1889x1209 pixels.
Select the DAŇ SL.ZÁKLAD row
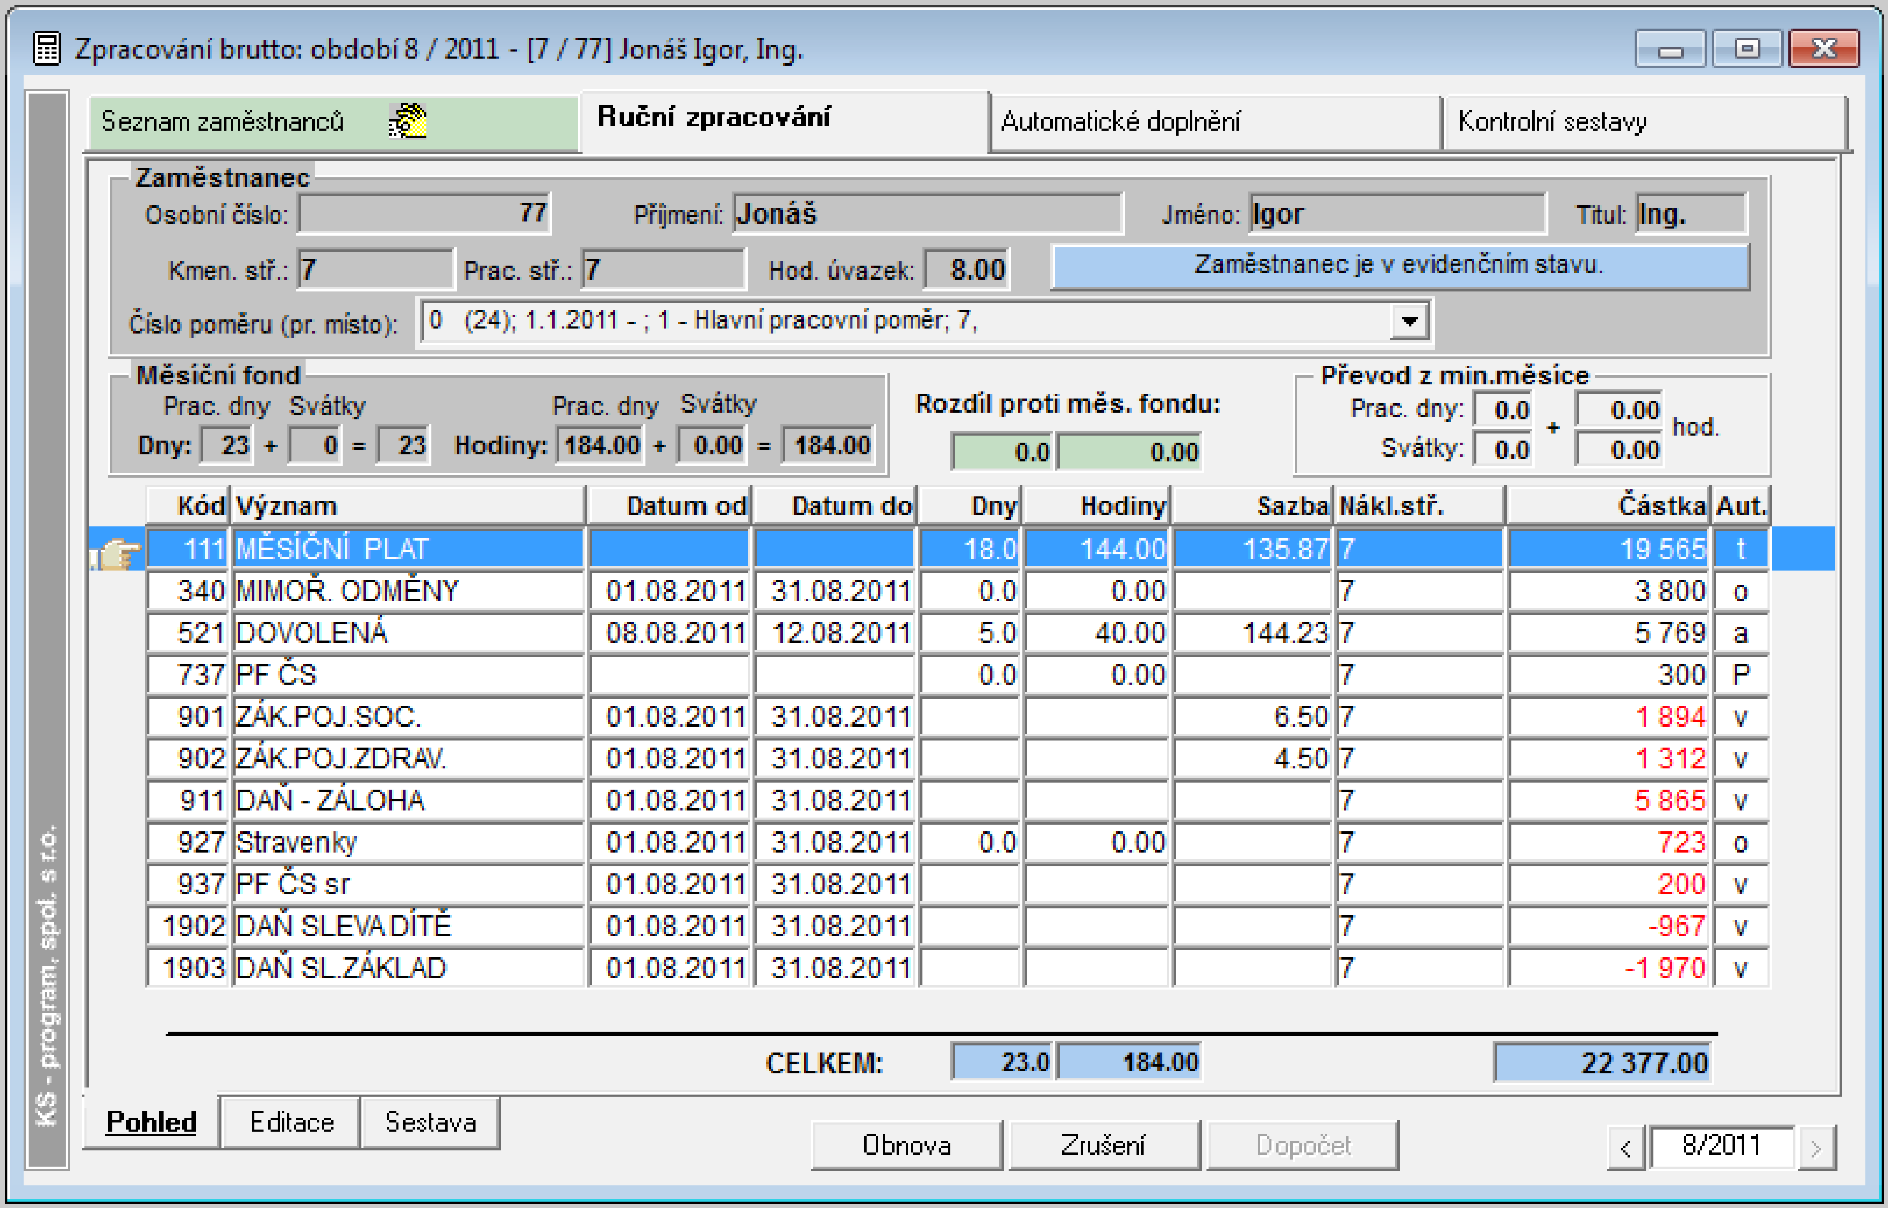[x=960, y=968]
